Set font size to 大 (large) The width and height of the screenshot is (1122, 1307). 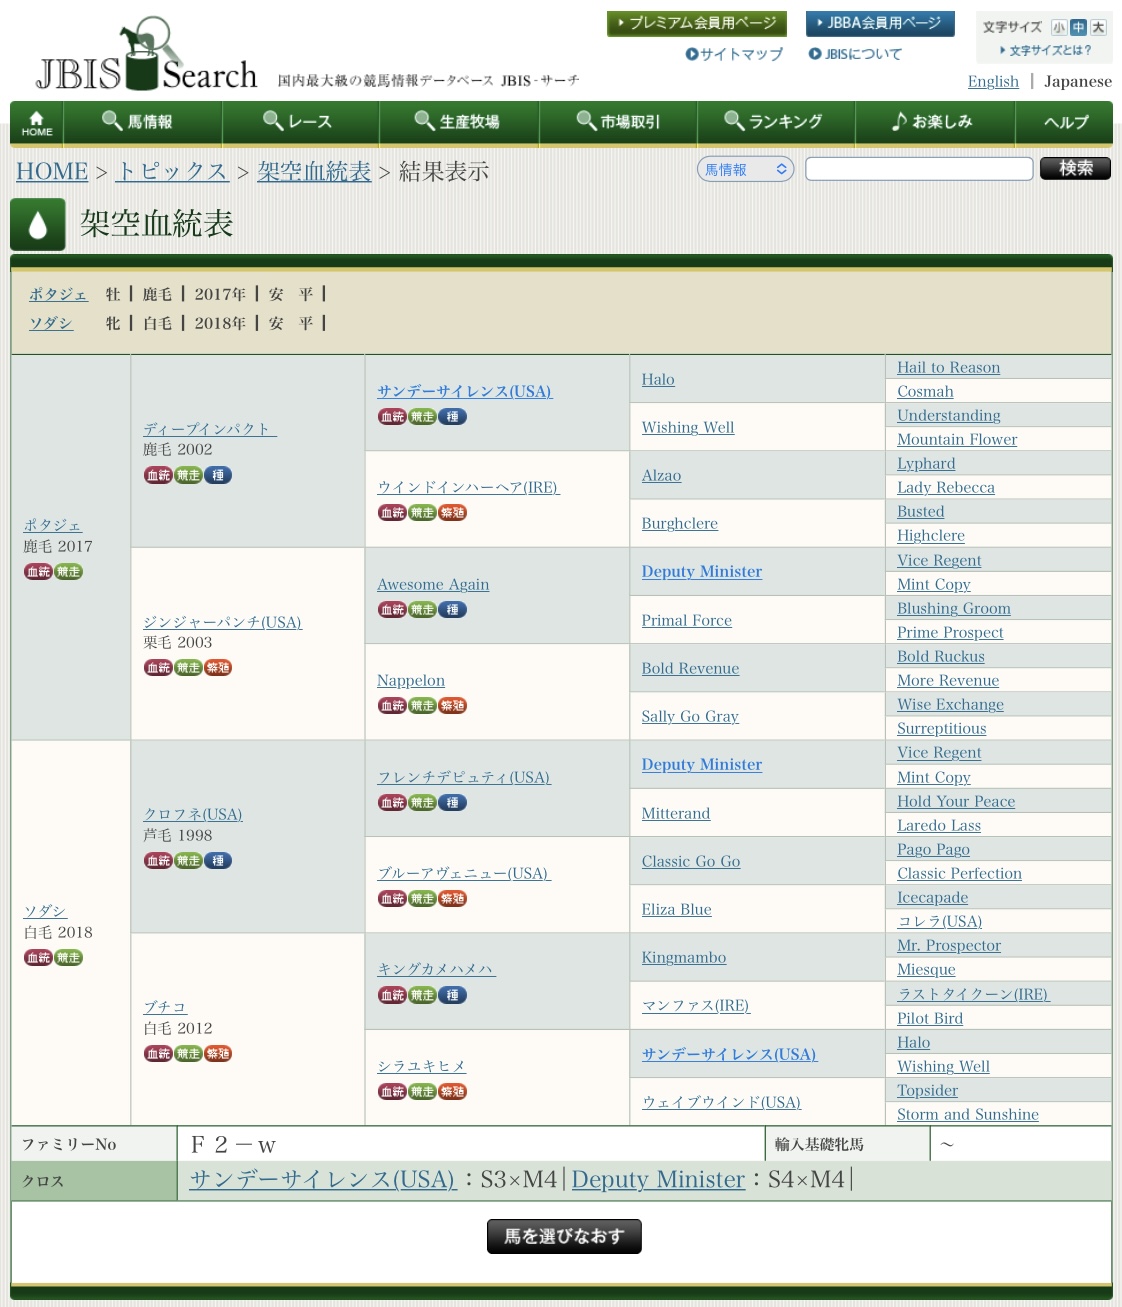point(1098,28)
